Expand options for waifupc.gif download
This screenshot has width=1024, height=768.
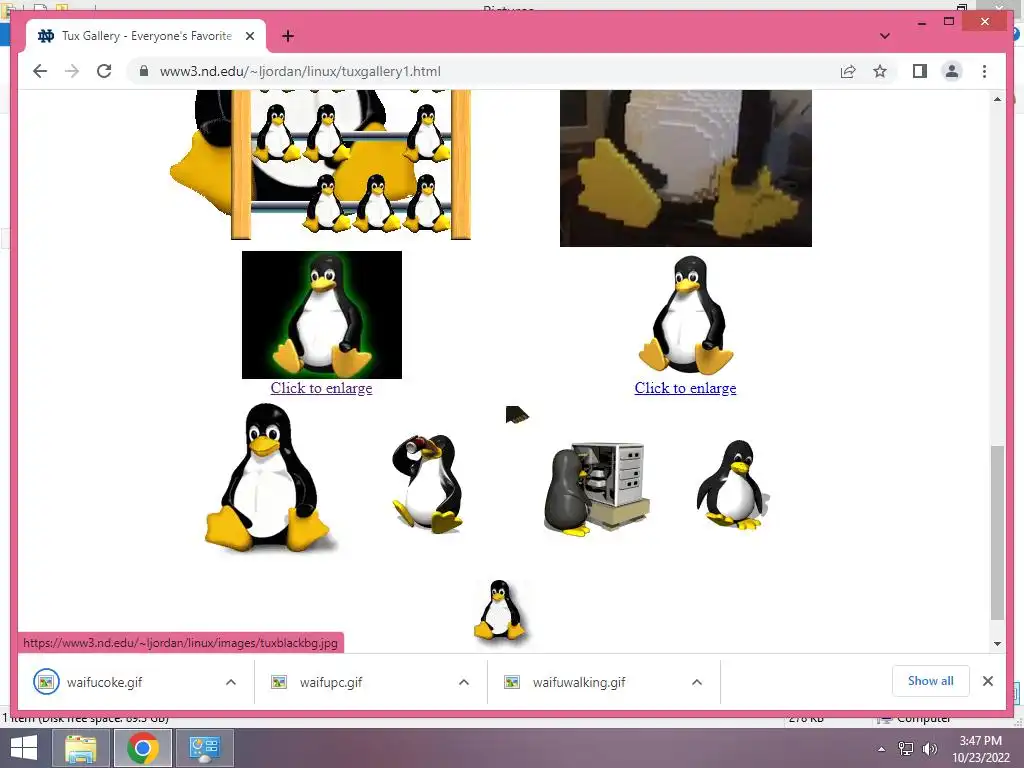click(x=464, y=682)
